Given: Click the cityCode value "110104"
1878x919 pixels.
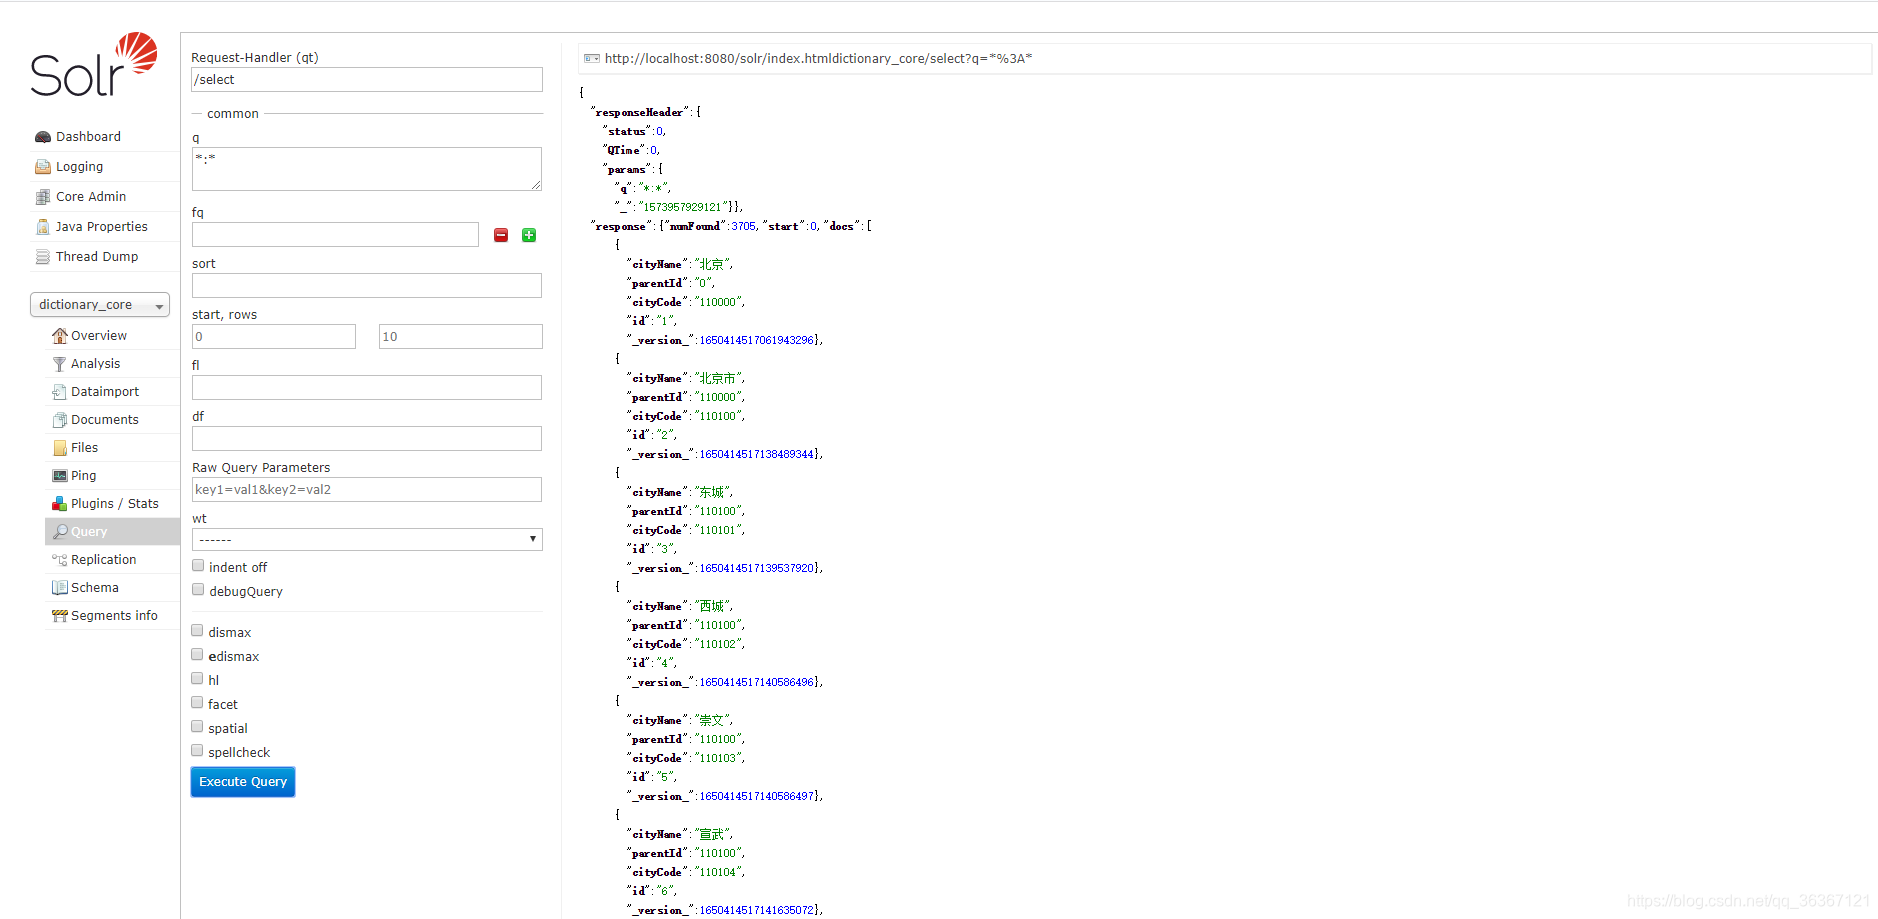Looking at the screenshot, I should point(720,872).
